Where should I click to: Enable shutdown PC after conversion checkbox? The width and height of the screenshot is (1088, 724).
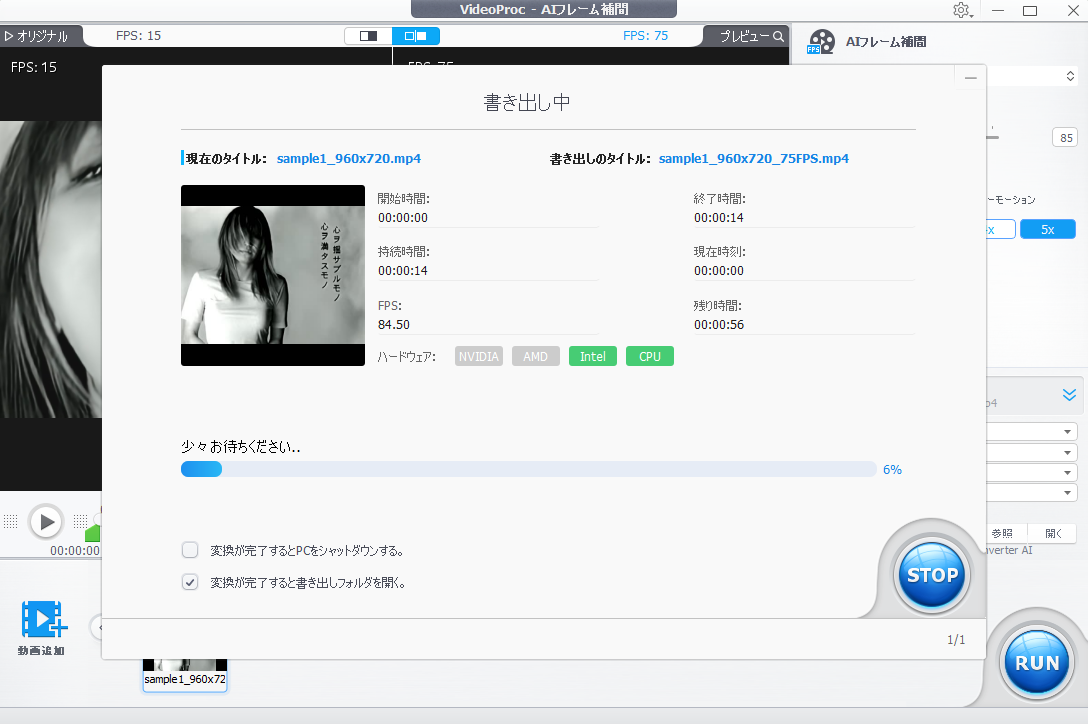click(x=190, y=550)
